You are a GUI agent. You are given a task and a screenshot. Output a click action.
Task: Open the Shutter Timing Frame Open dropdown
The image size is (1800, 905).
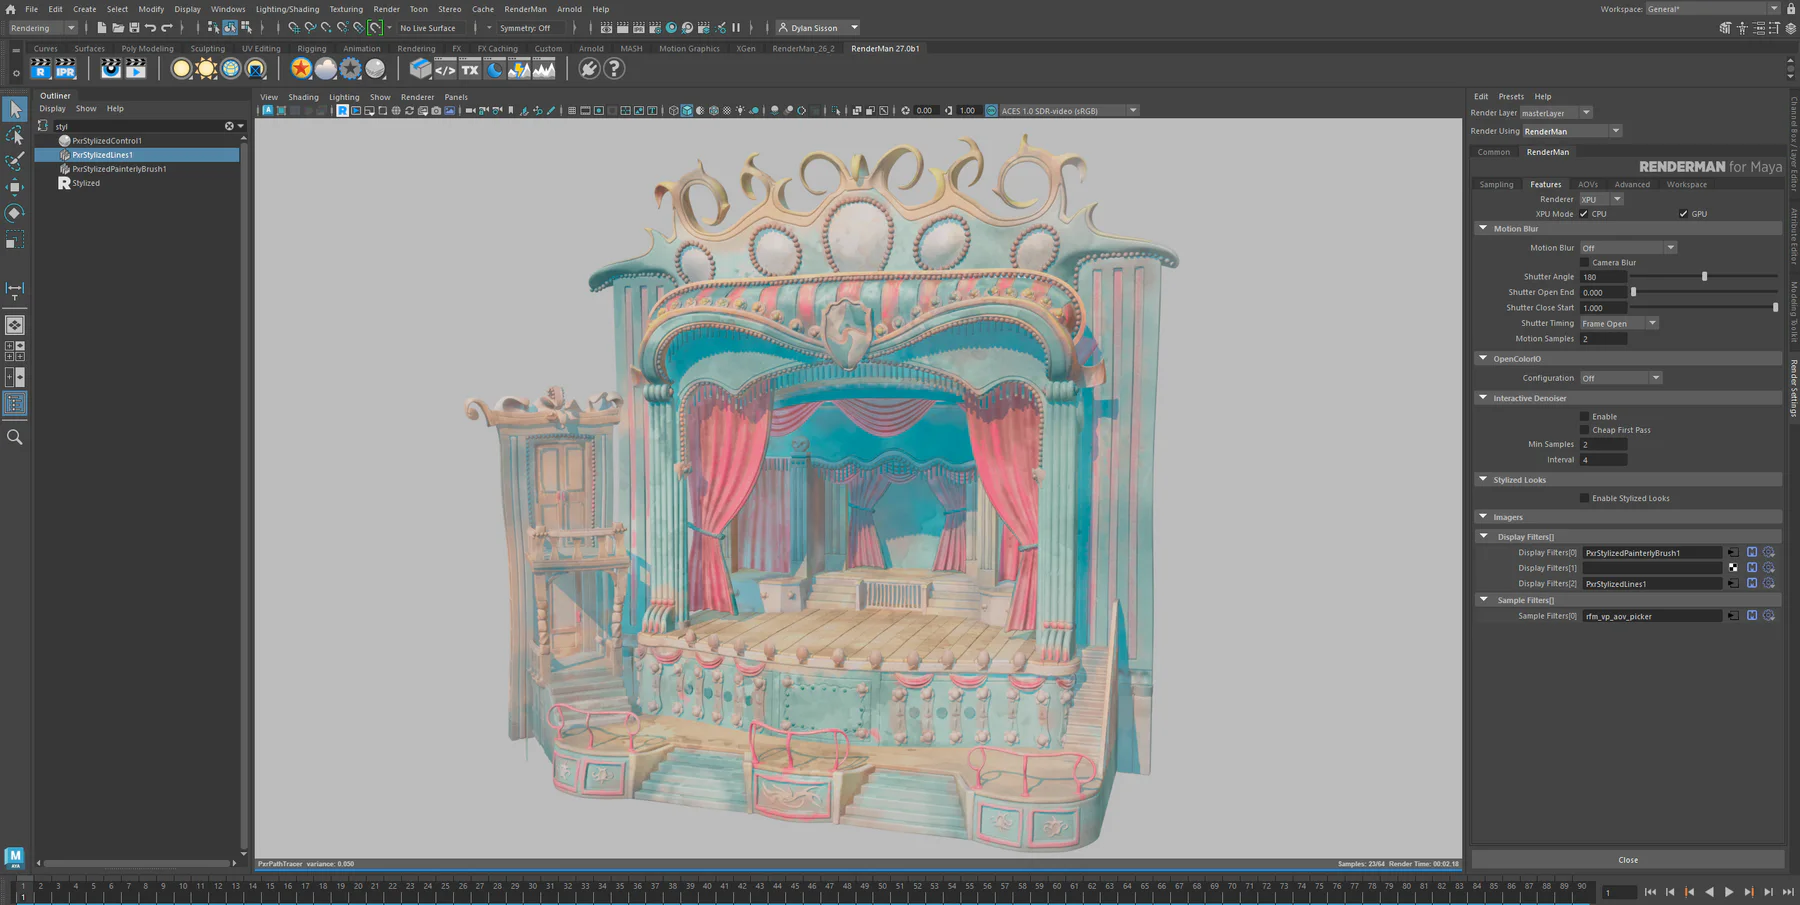pos(1619,323)
